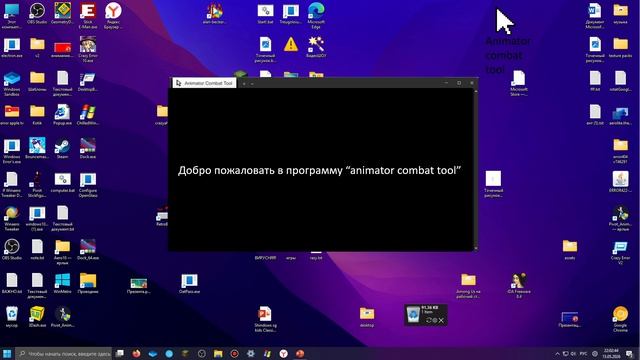
Task: Select the desktop folder icon near recycle bin widget
Action: coord(367,317)
